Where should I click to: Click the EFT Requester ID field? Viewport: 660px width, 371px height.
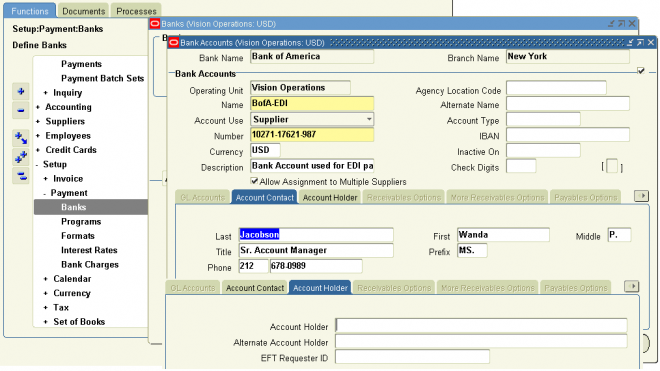click(x=412, y=357)
